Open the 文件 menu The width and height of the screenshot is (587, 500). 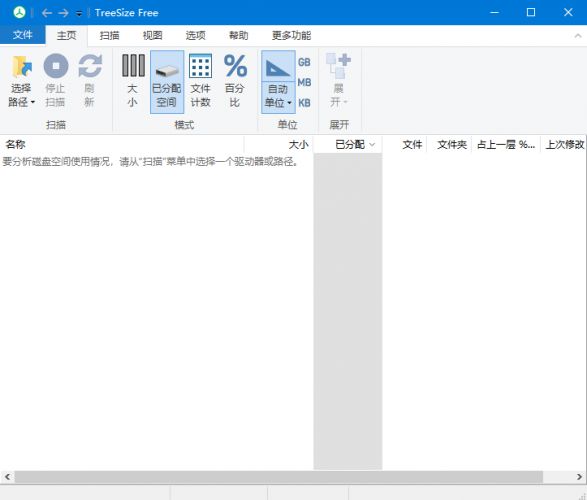[22, 35]
